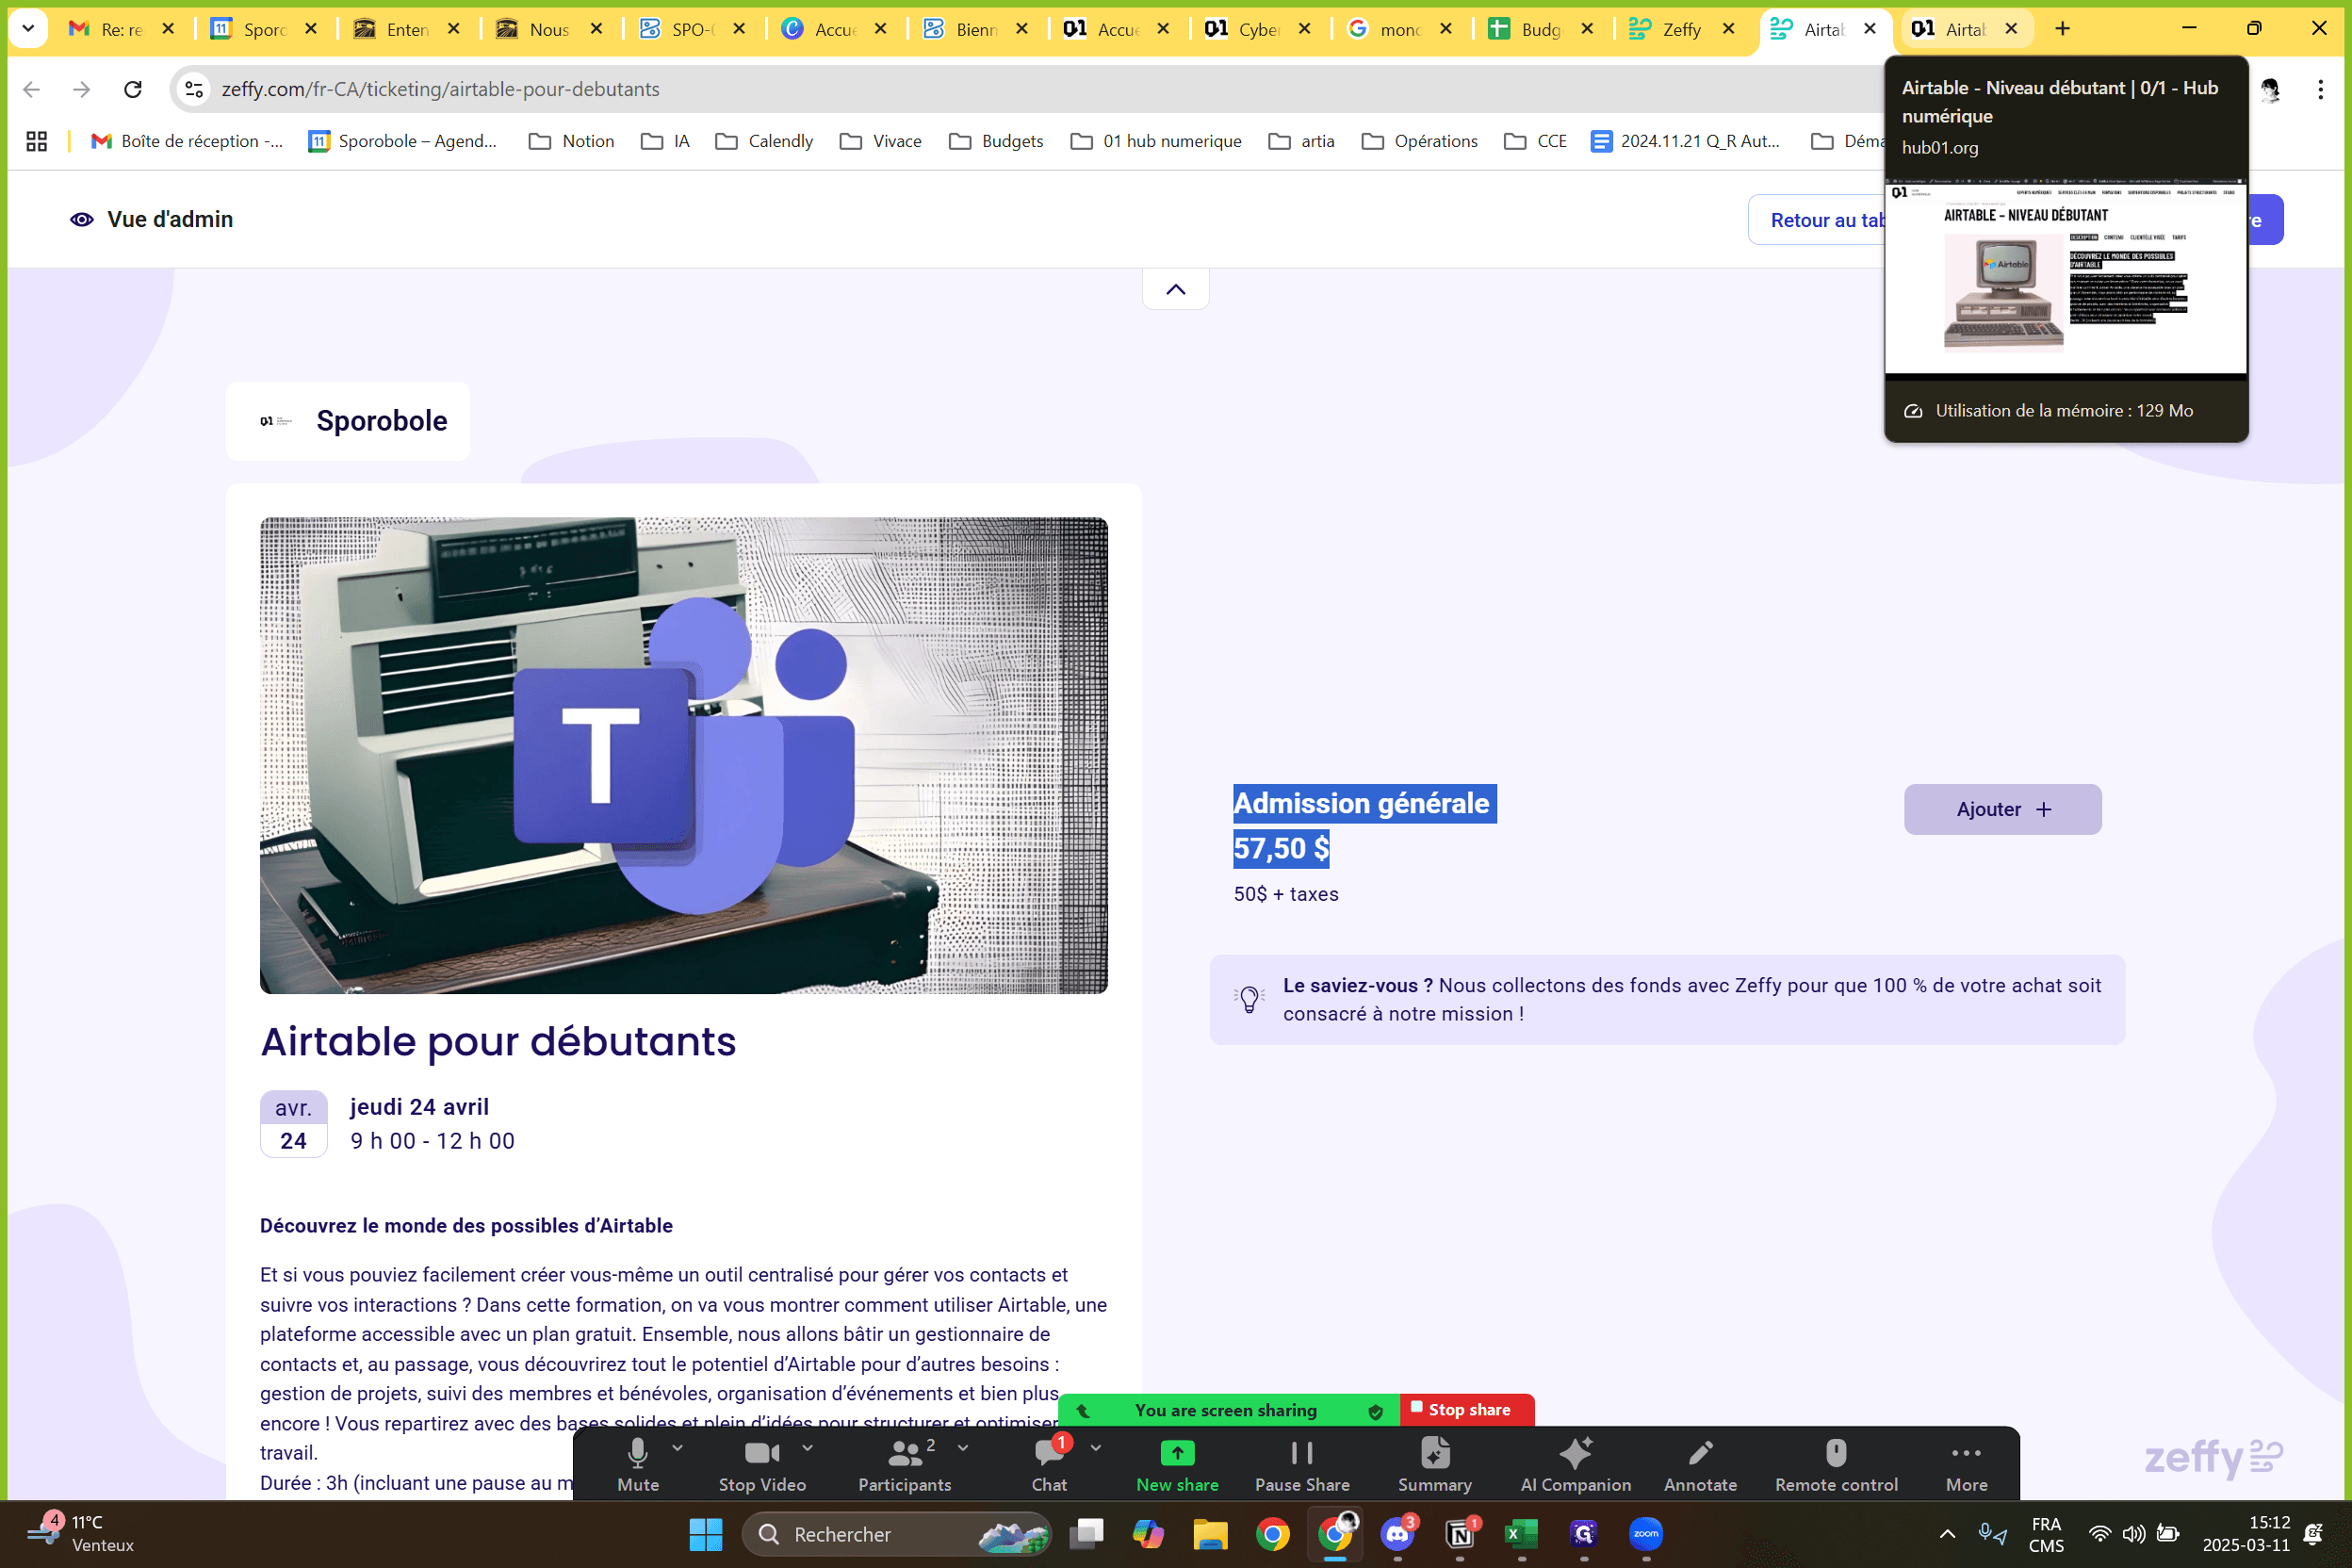Click the Sporobole organizer logo card
Image resolution: width=2352 pixels, height=1568 pixels.
point(348,421)
